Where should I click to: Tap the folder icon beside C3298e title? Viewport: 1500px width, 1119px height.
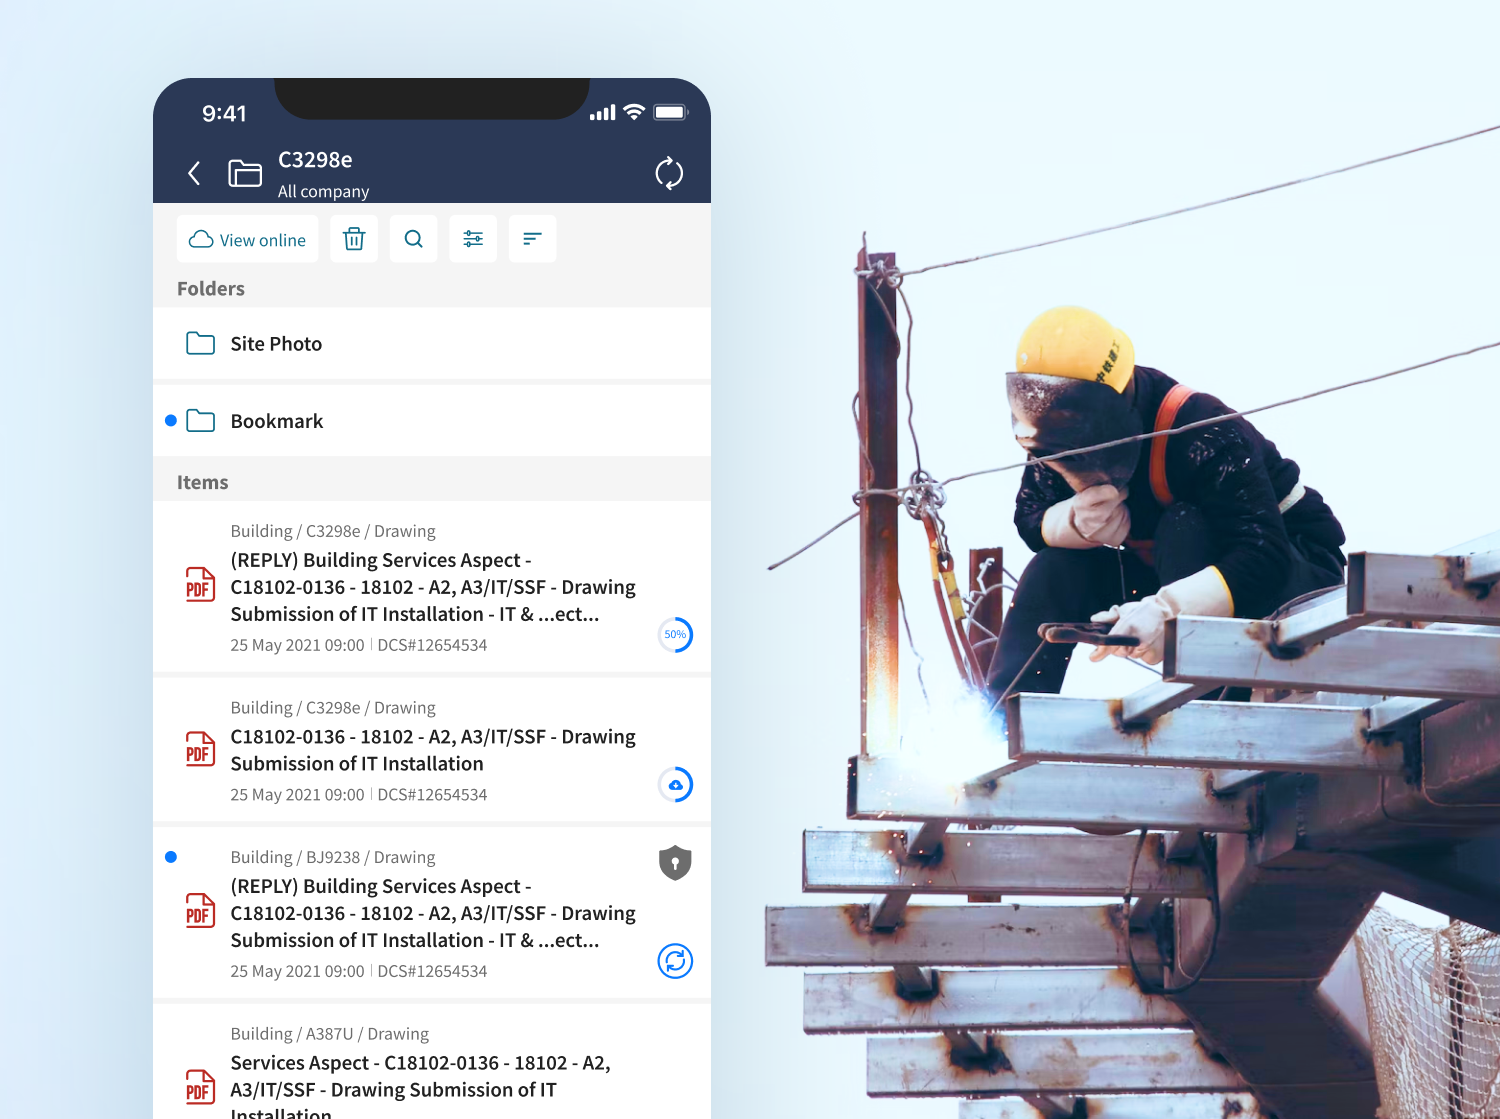pos(245,173)
